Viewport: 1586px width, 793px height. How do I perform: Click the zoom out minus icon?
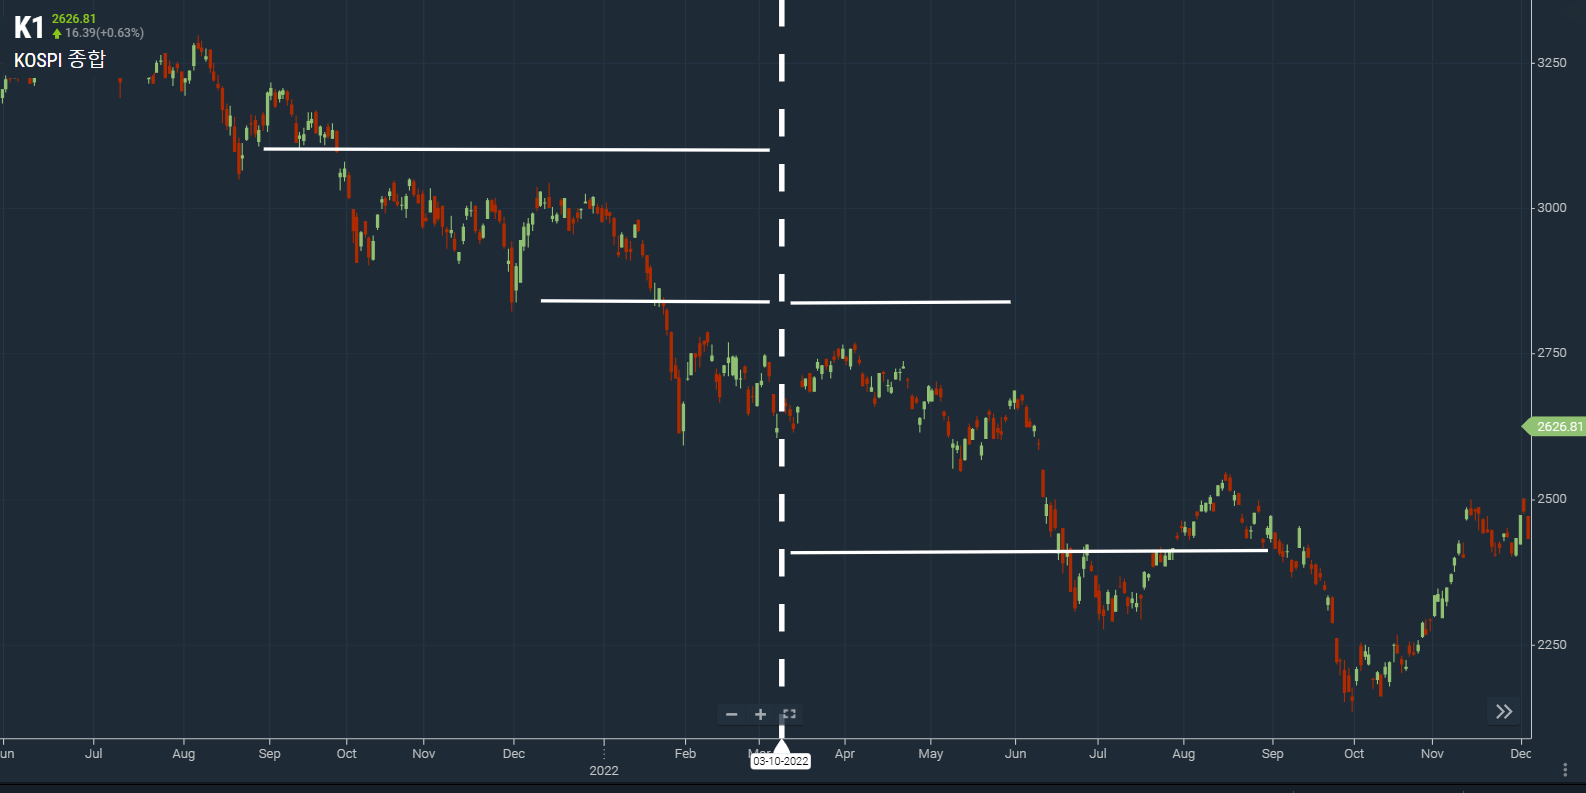pyautogui.click(x=732, y=714)
